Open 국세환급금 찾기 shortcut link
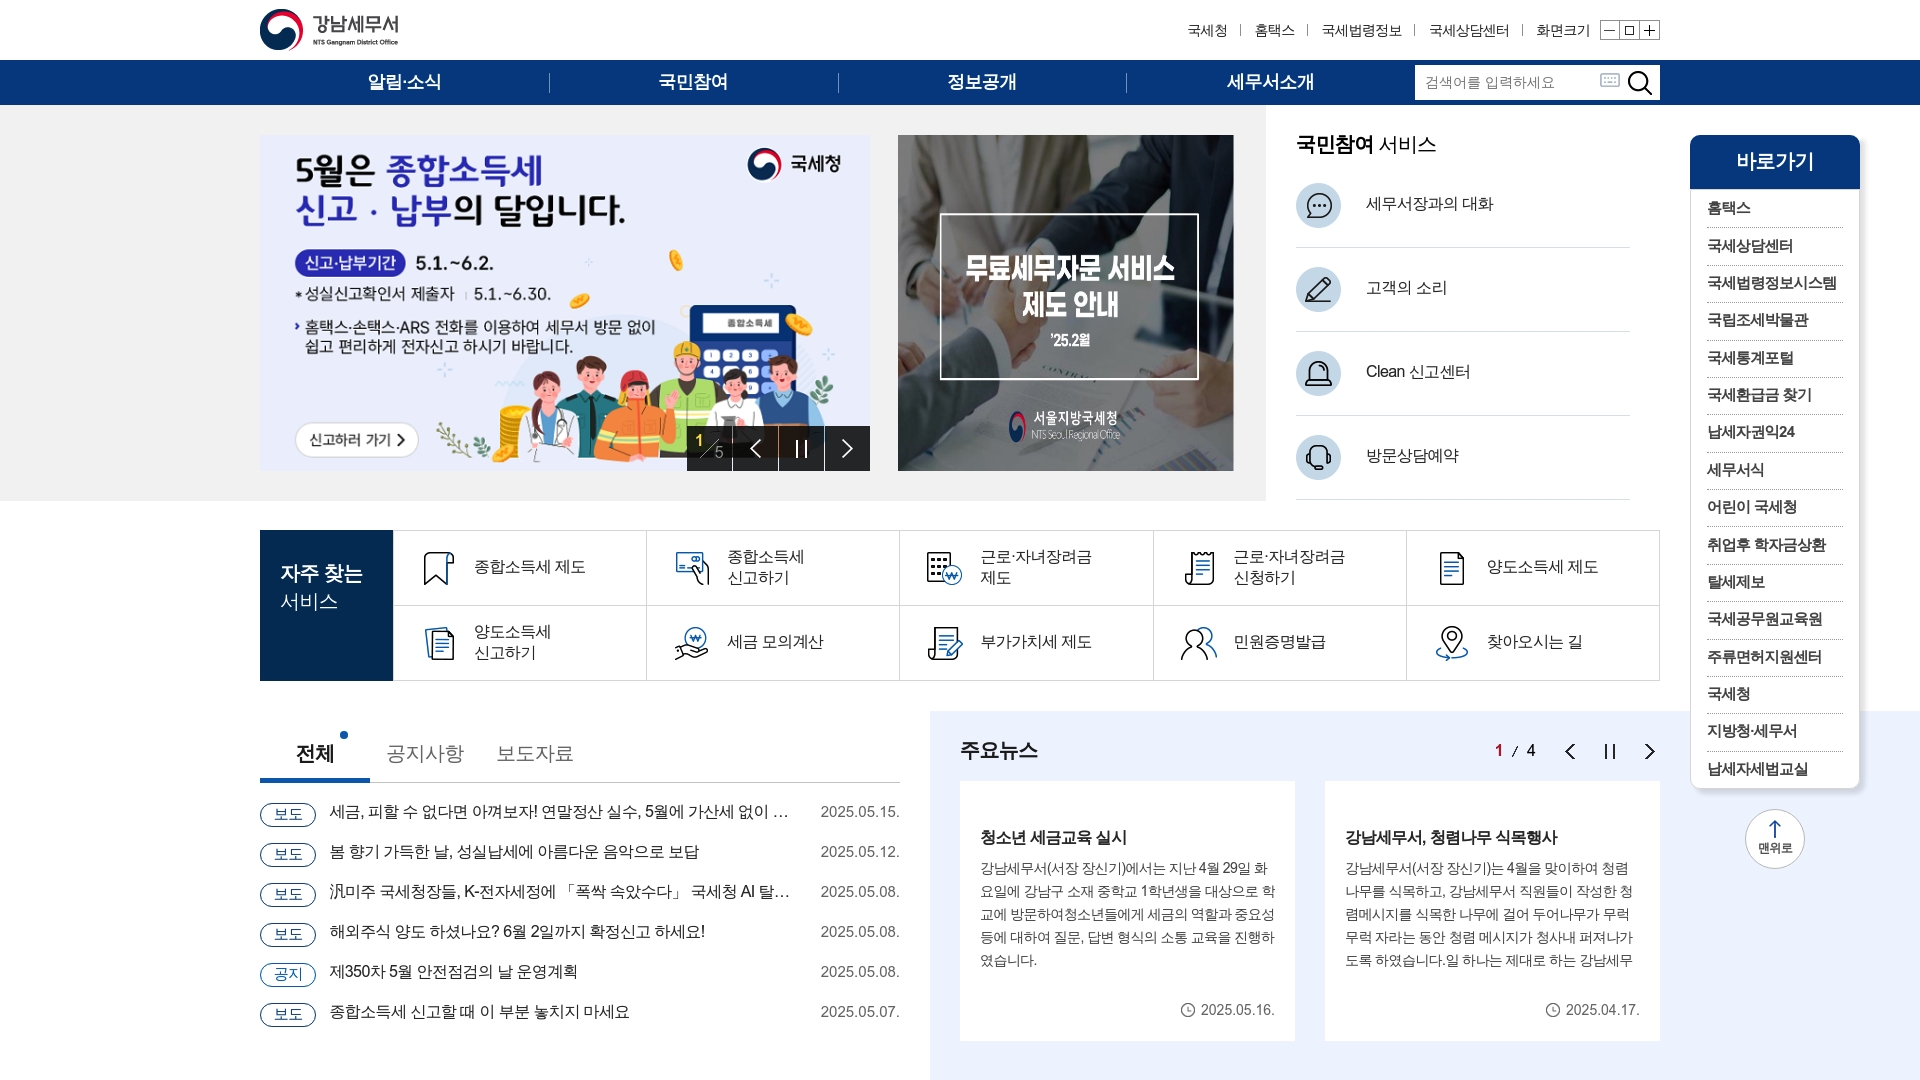This screenshot has height=1080, width=1920. (1759, 395)
